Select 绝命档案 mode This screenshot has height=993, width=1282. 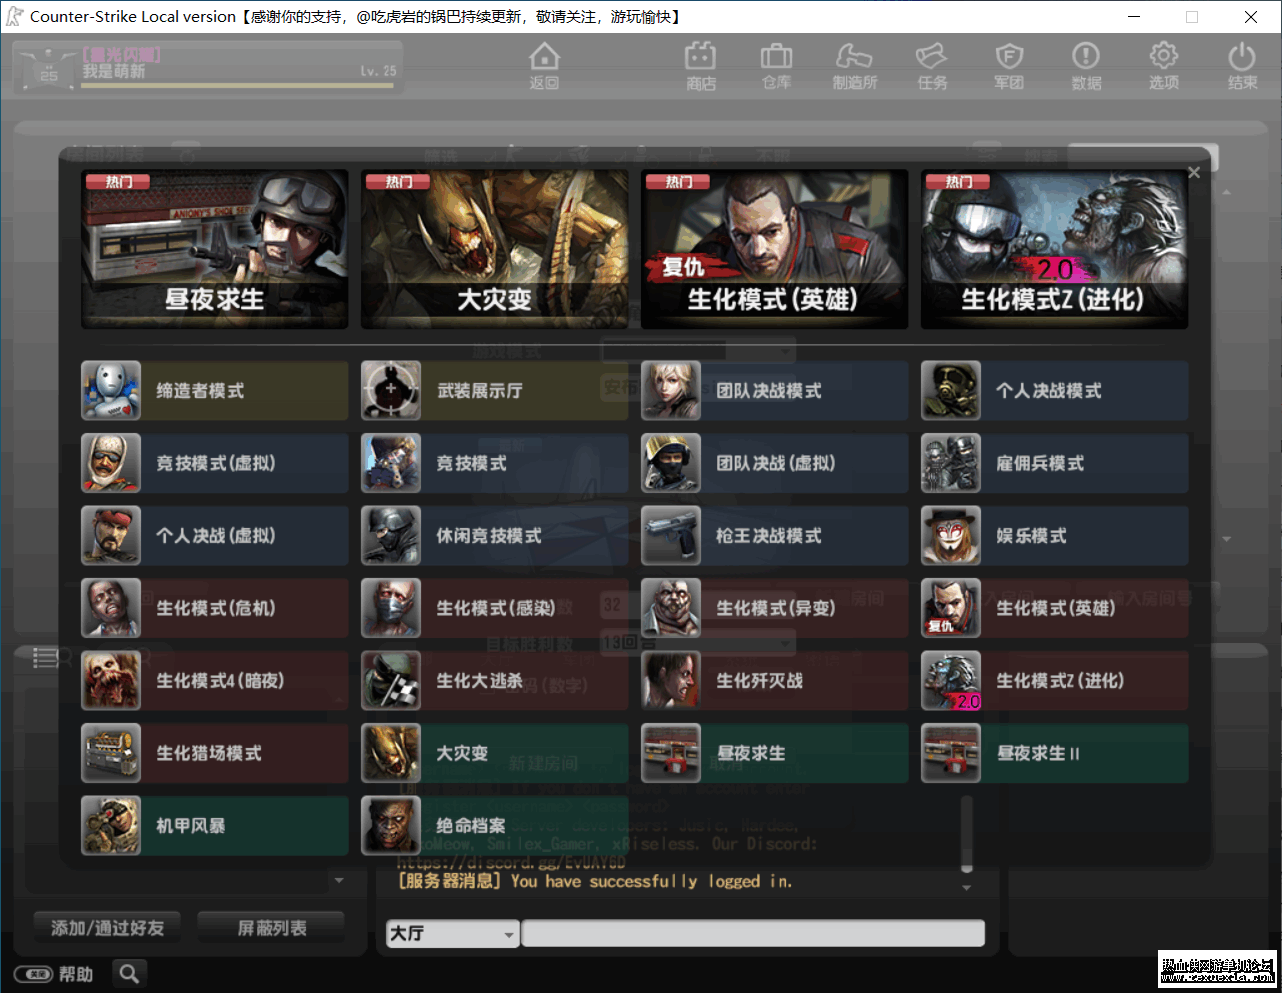495,826
